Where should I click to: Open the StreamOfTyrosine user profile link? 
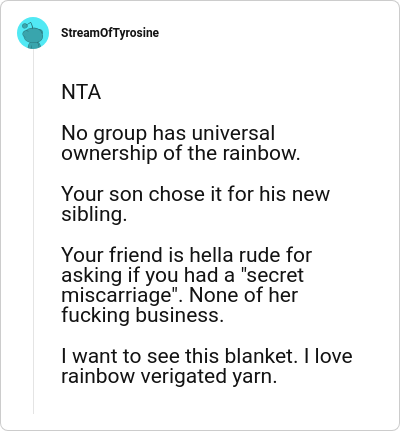coord(110,33)
